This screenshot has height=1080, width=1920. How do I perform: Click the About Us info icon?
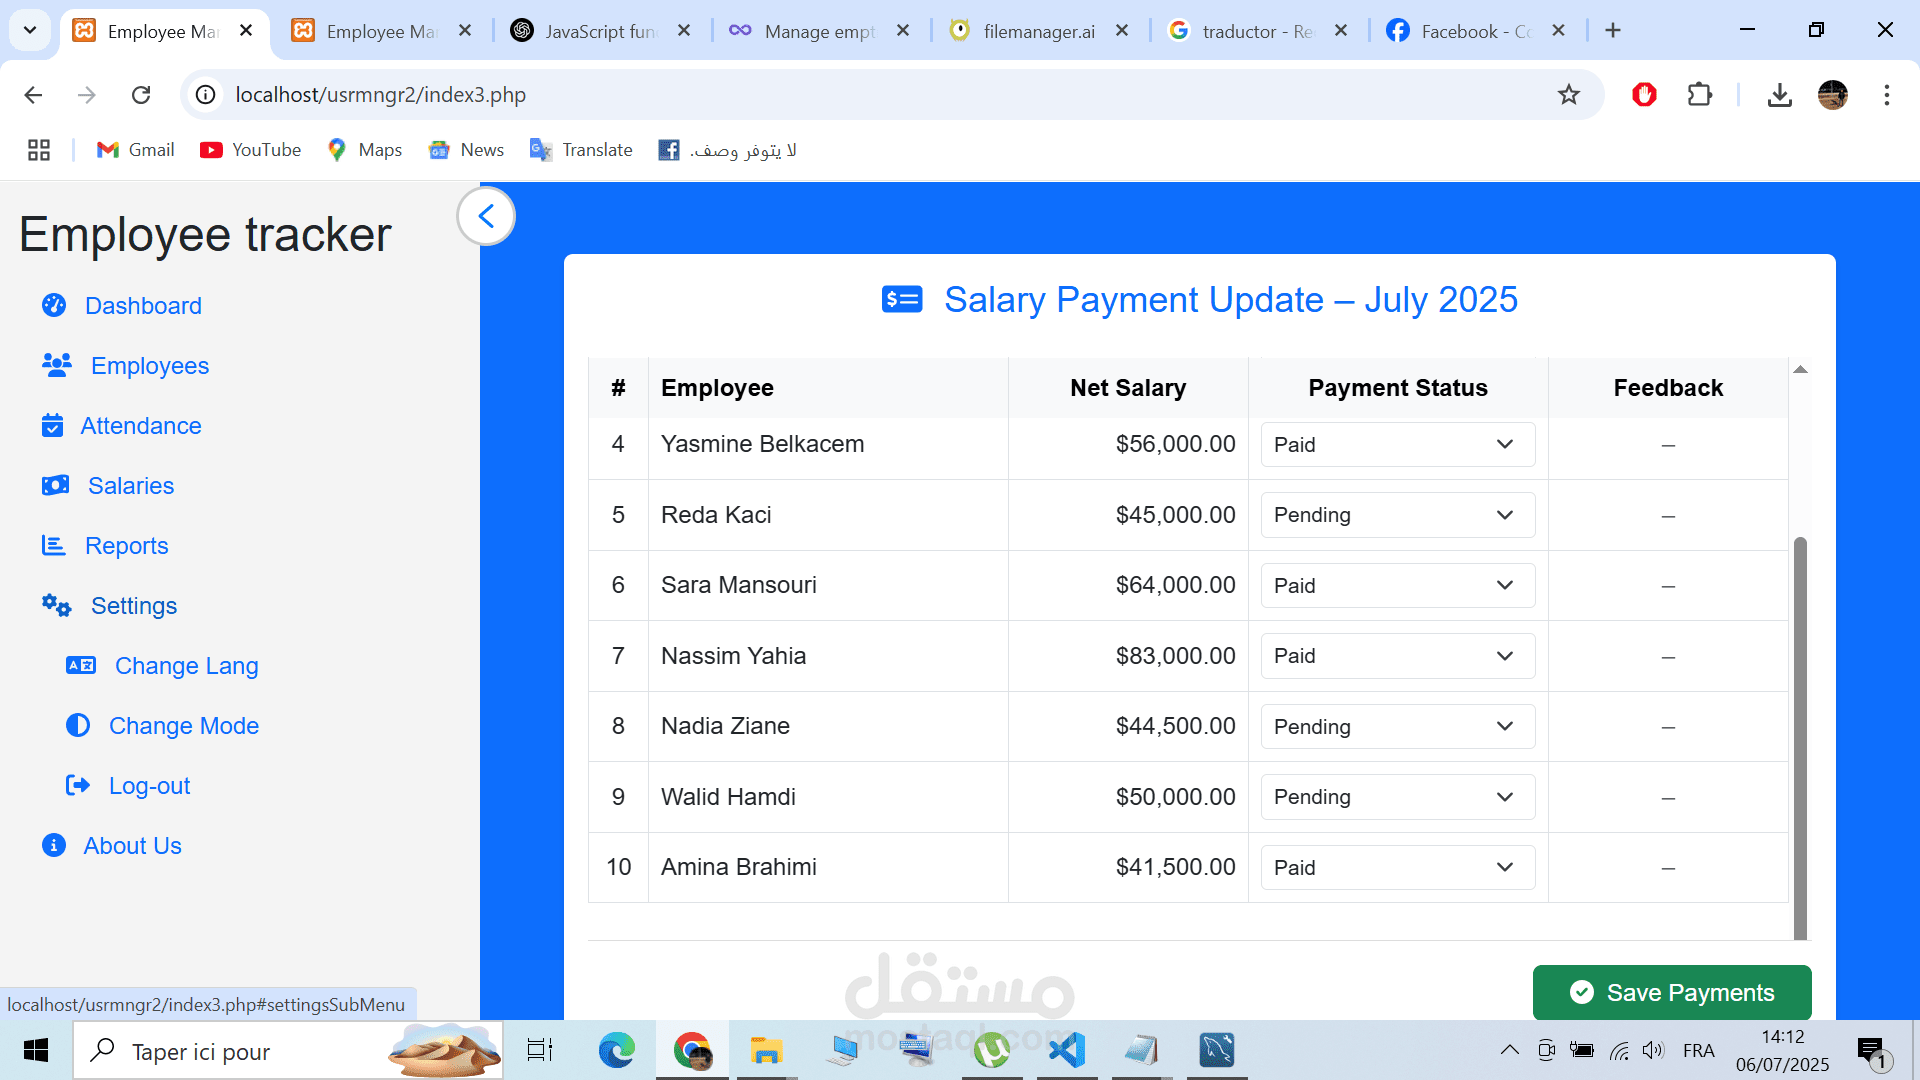click(x=54, y=845)
